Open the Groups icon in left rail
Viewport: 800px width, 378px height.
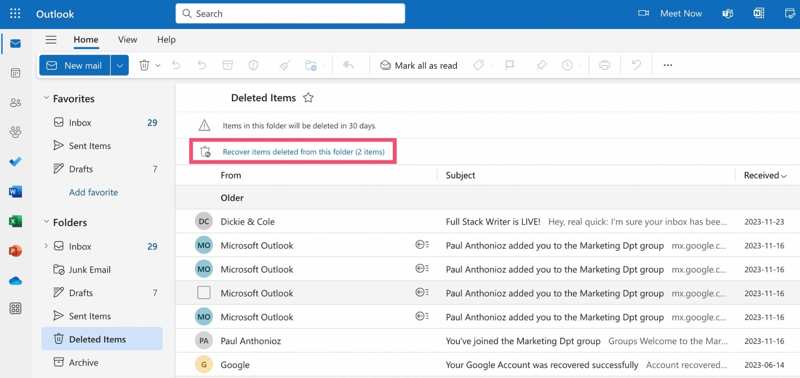15,133
